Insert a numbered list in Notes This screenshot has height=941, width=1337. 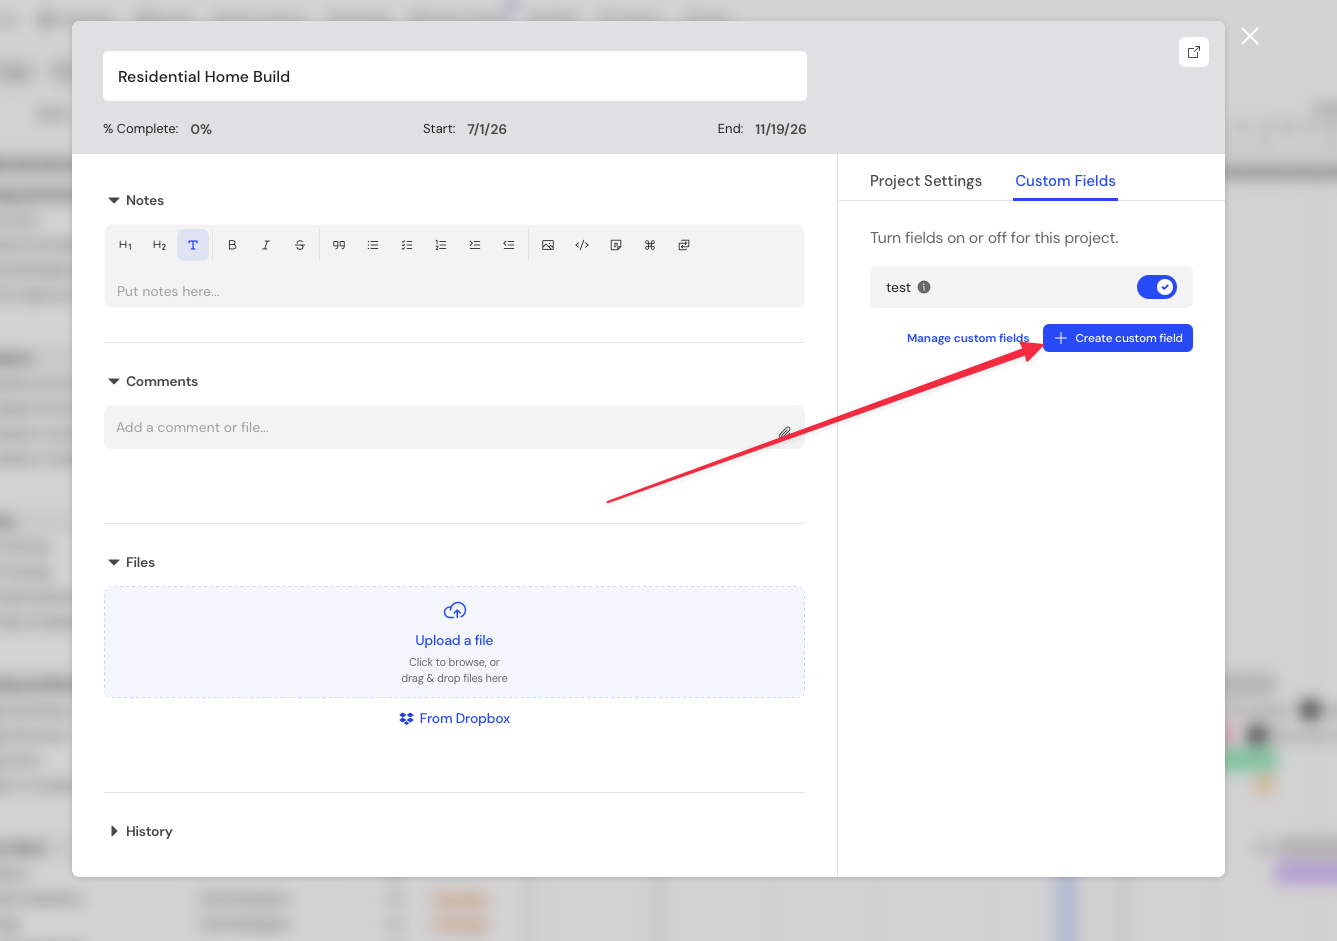[441, 245]
